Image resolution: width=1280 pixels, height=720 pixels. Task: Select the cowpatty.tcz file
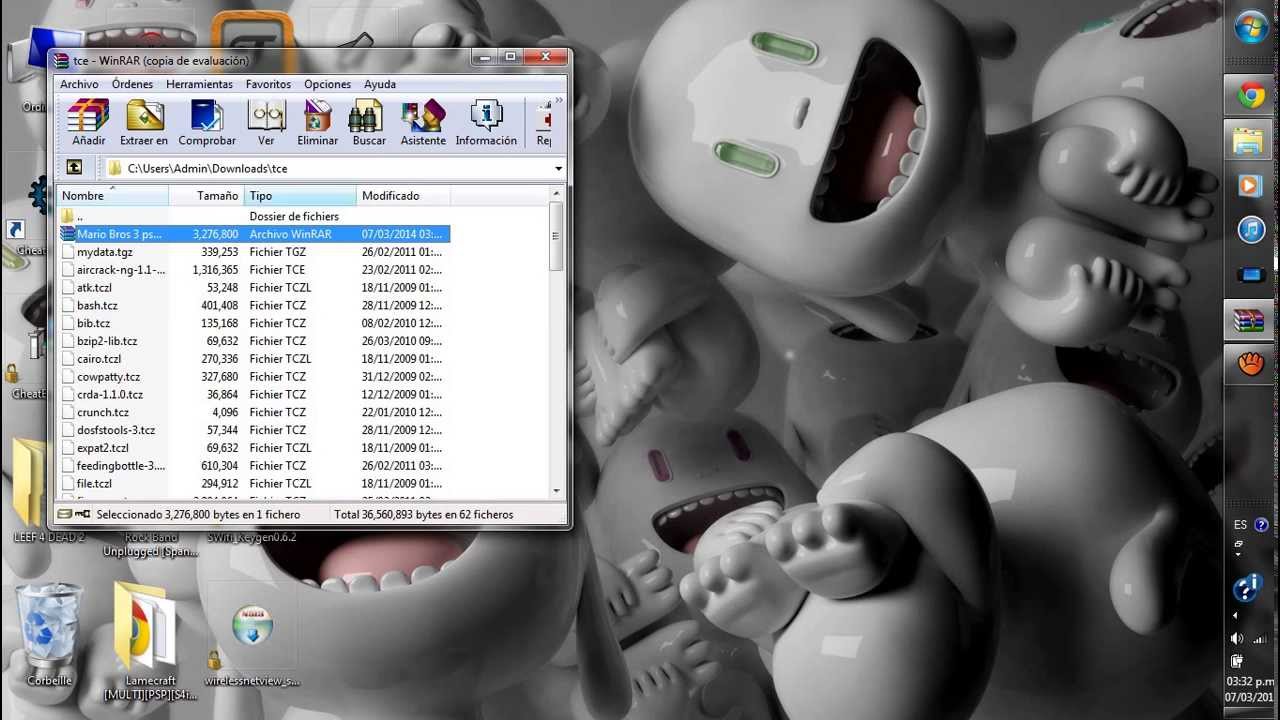(x=254, y=377)
